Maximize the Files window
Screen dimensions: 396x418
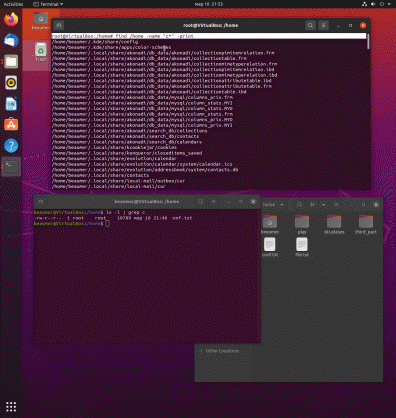point(363,205)
